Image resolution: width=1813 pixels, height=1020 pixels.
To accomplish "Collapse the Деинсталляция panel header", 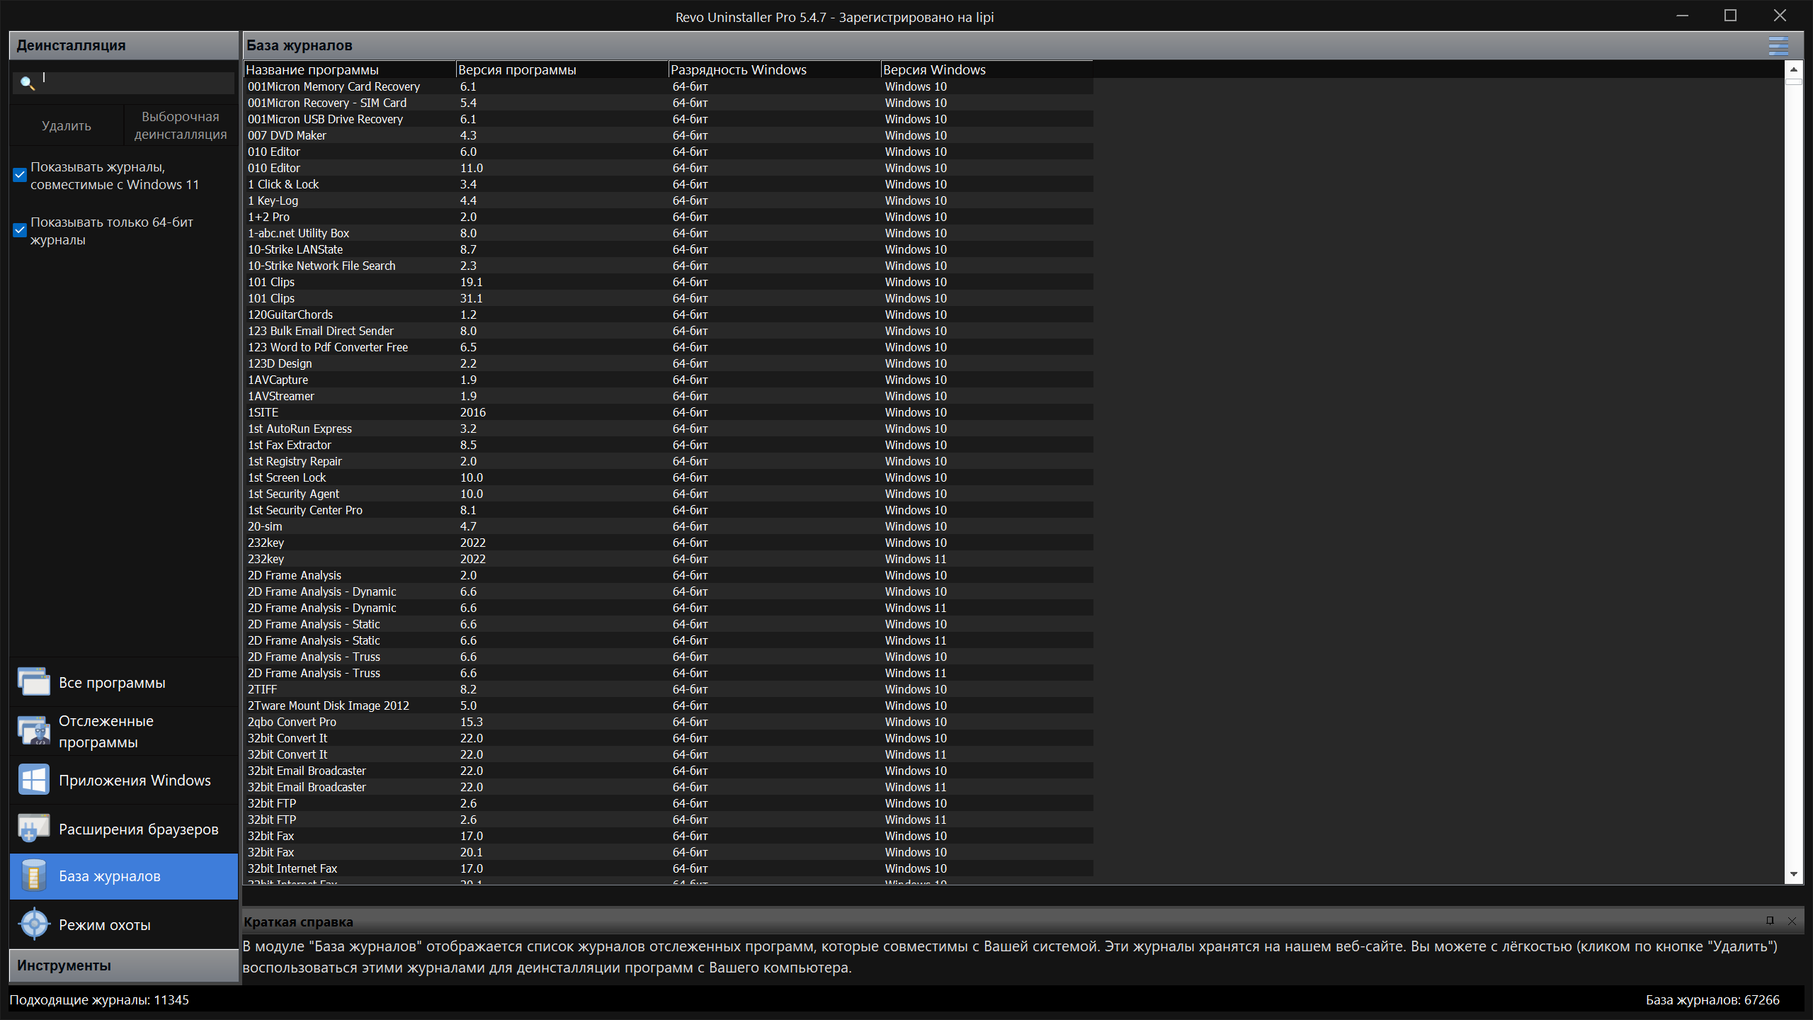I will (124, 45).
